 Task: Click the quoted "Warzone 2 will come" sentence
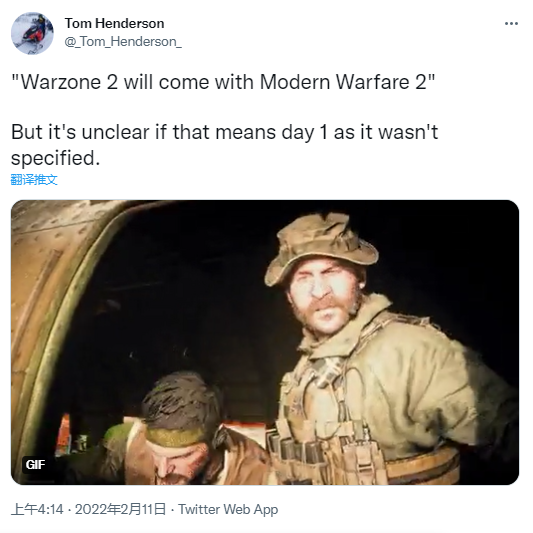click(x=223, y=82)
